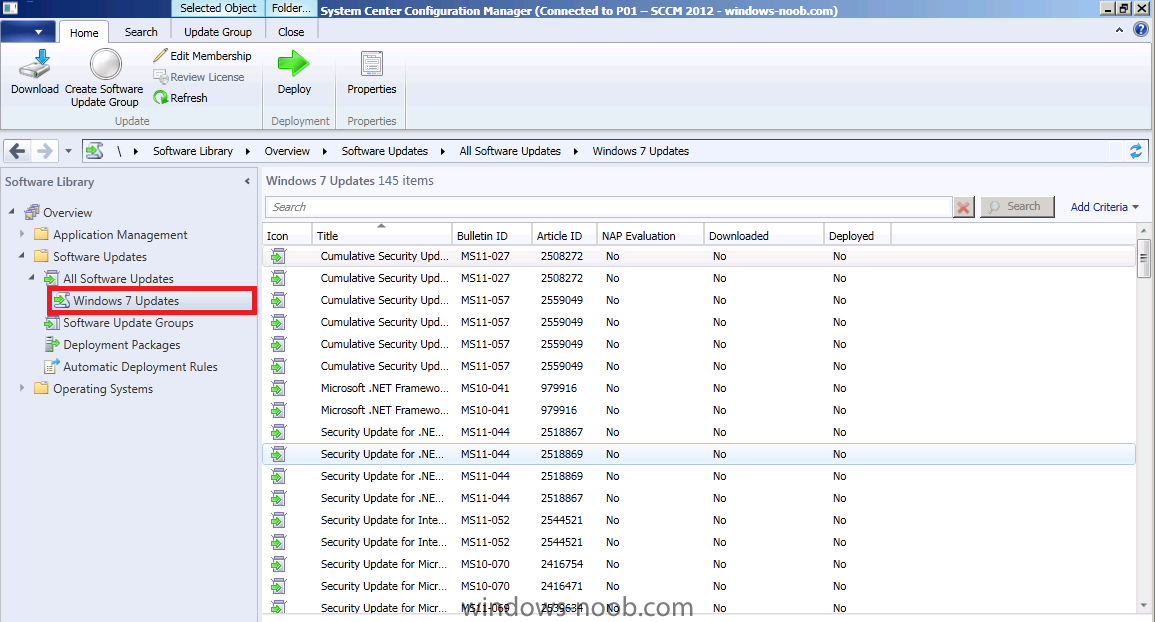Click Software Library breadcrumb

(x=193, y=151)
